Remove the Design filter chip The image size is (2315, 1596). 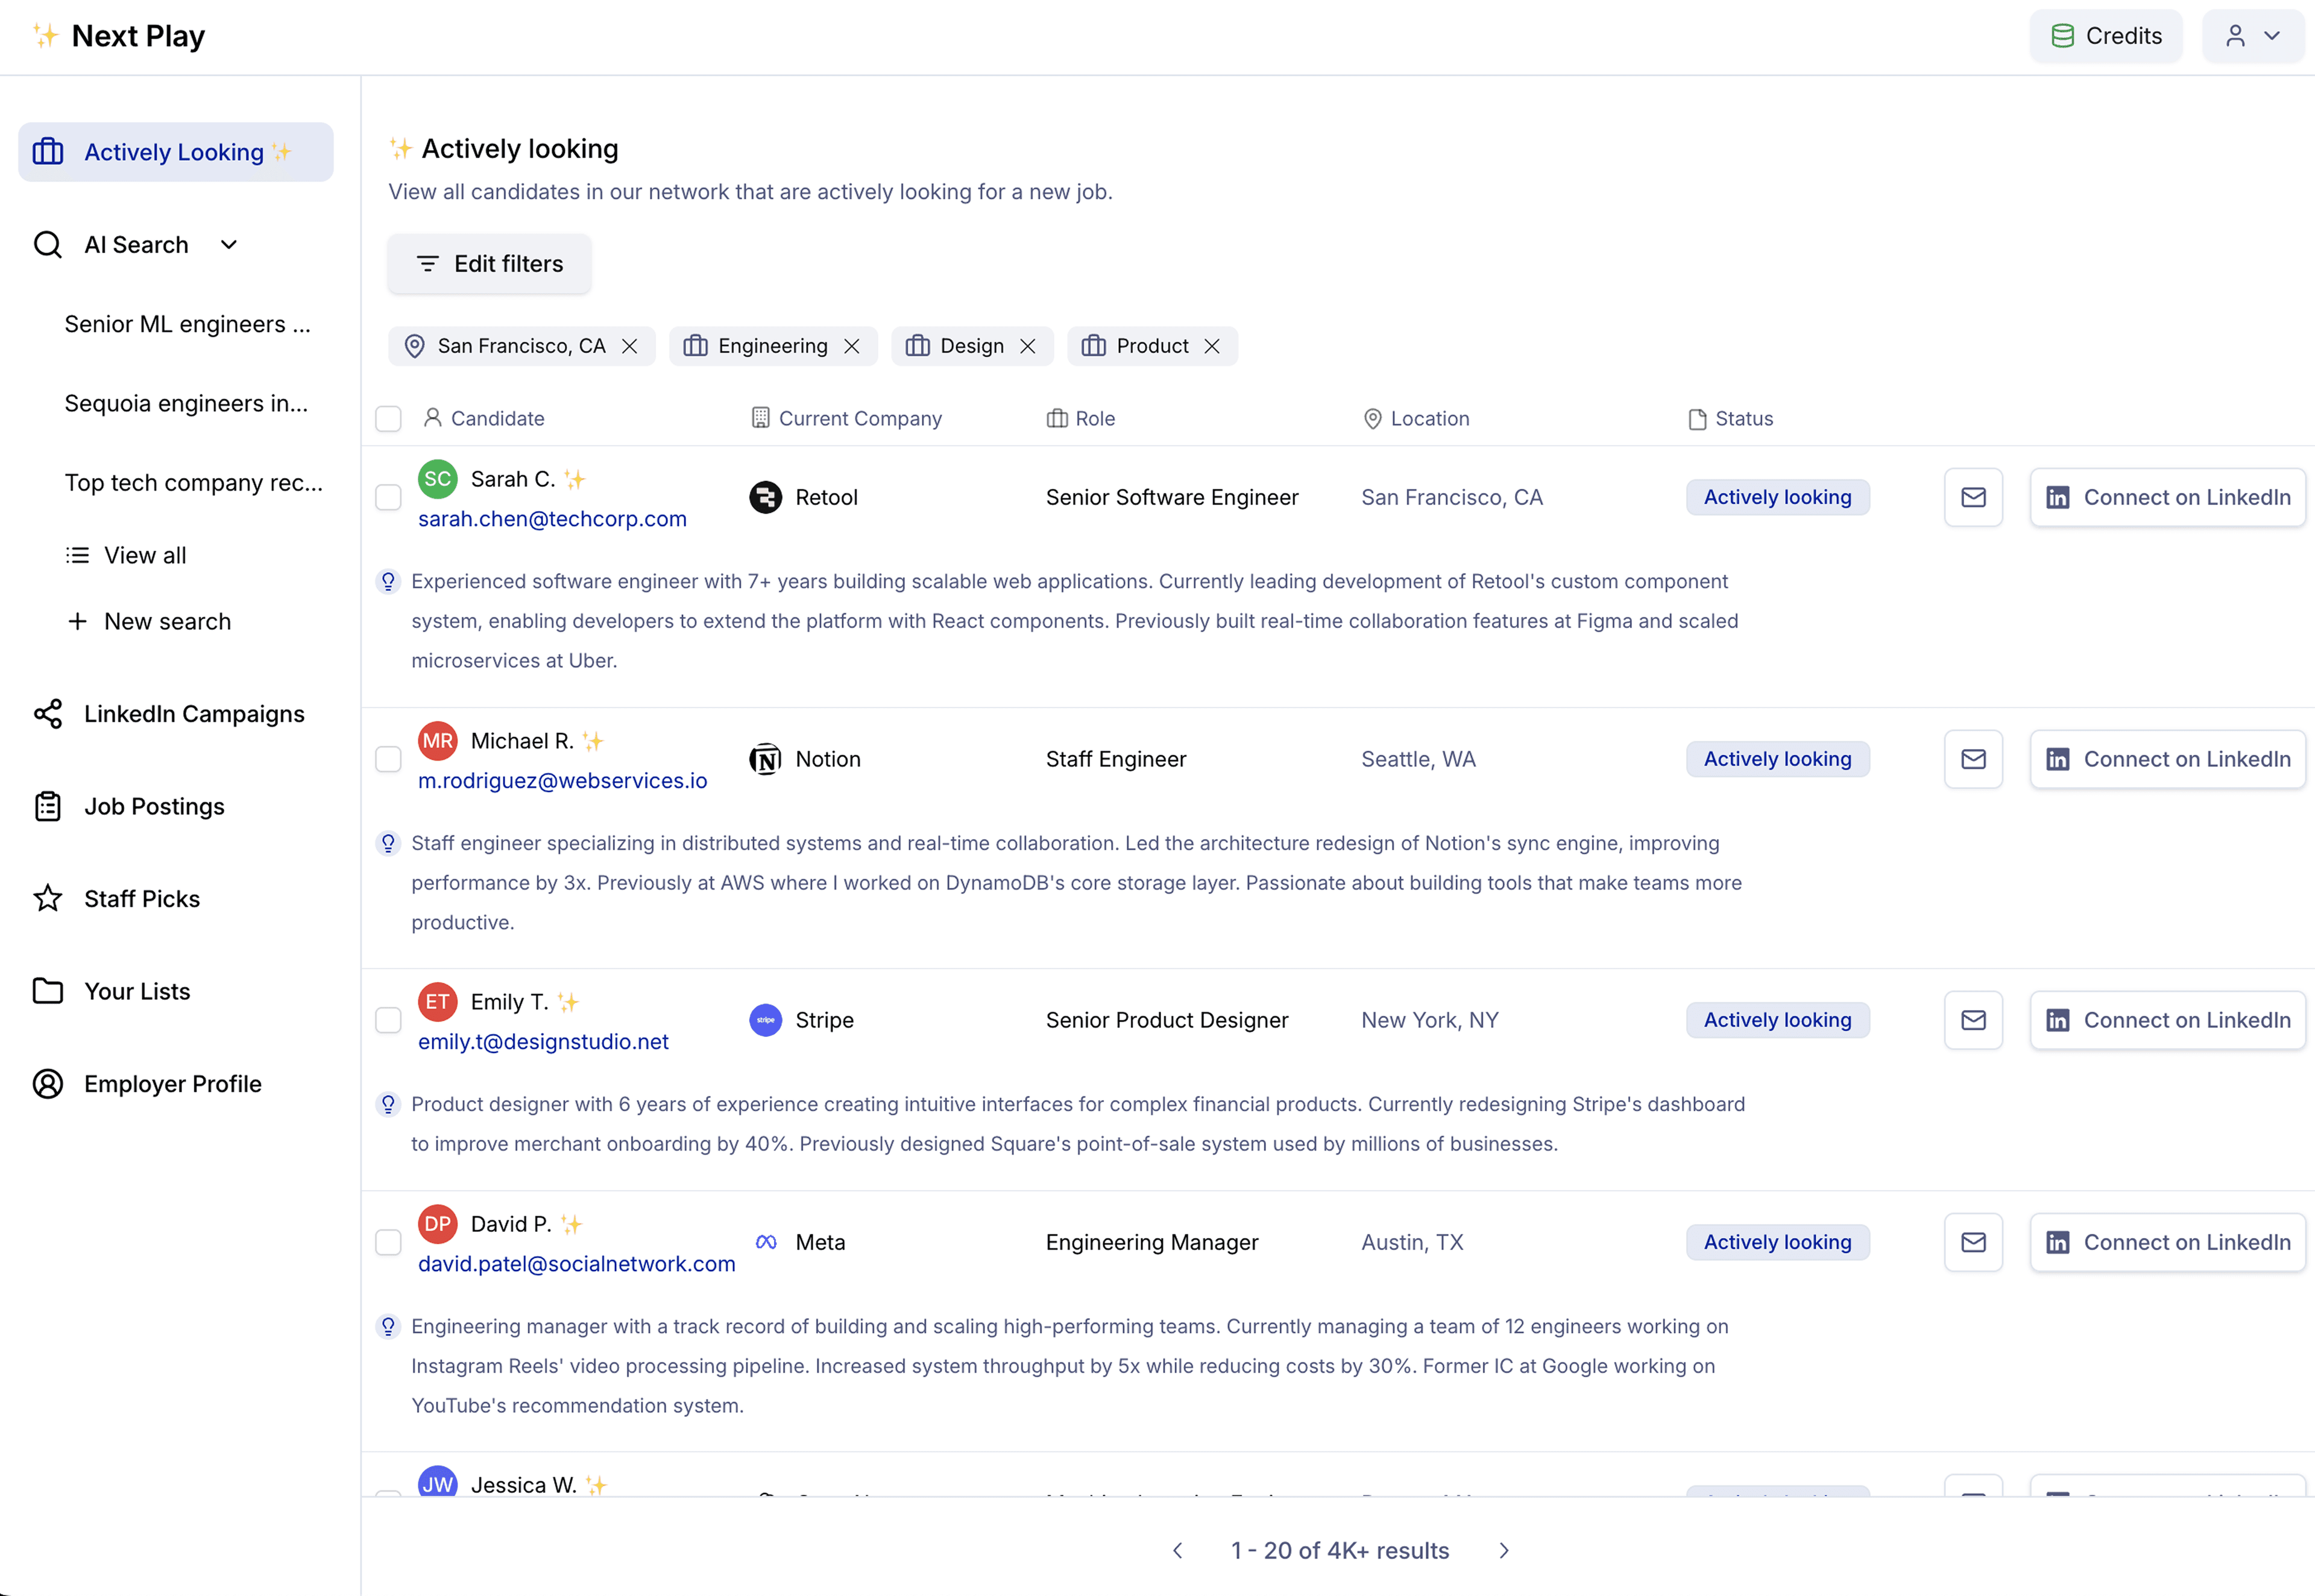point(1027,346)
